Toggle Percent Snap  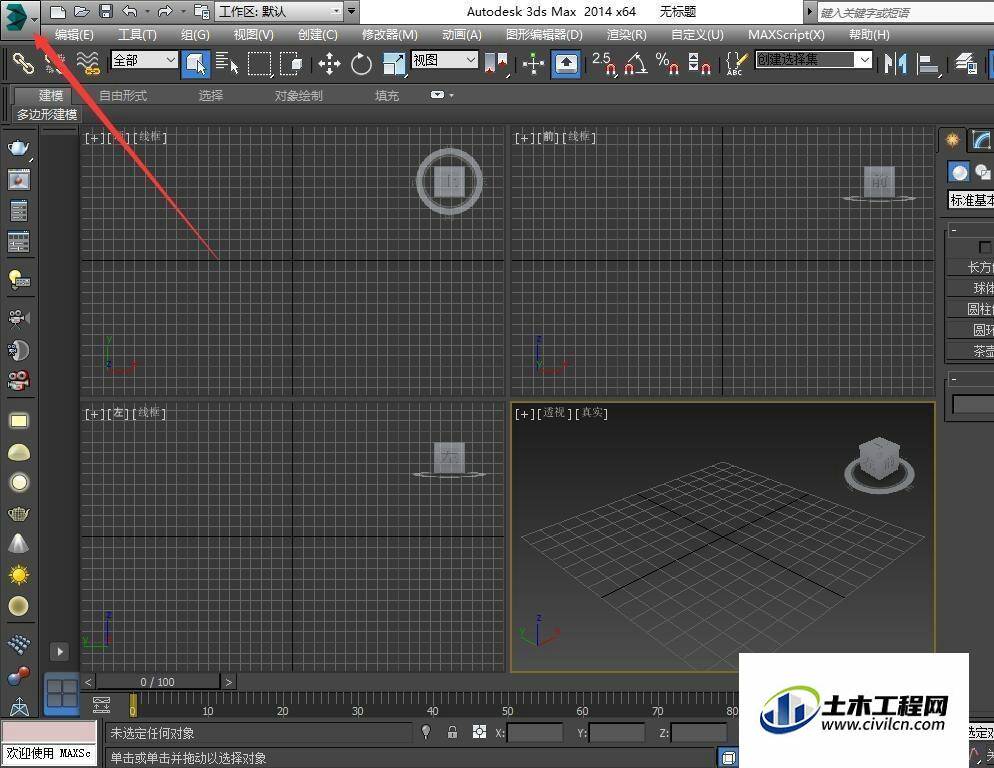[x=667, y=63]
